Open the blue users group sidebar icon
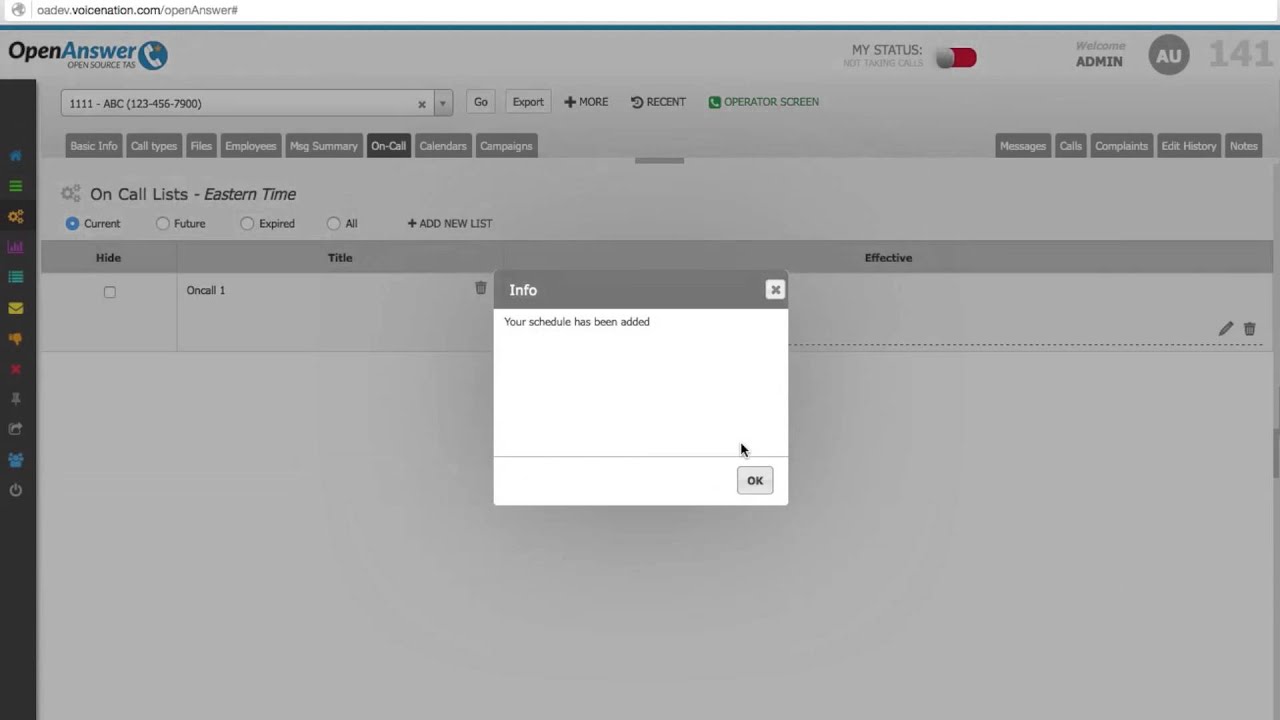The image size is (1280, 720). coord(15,460)
